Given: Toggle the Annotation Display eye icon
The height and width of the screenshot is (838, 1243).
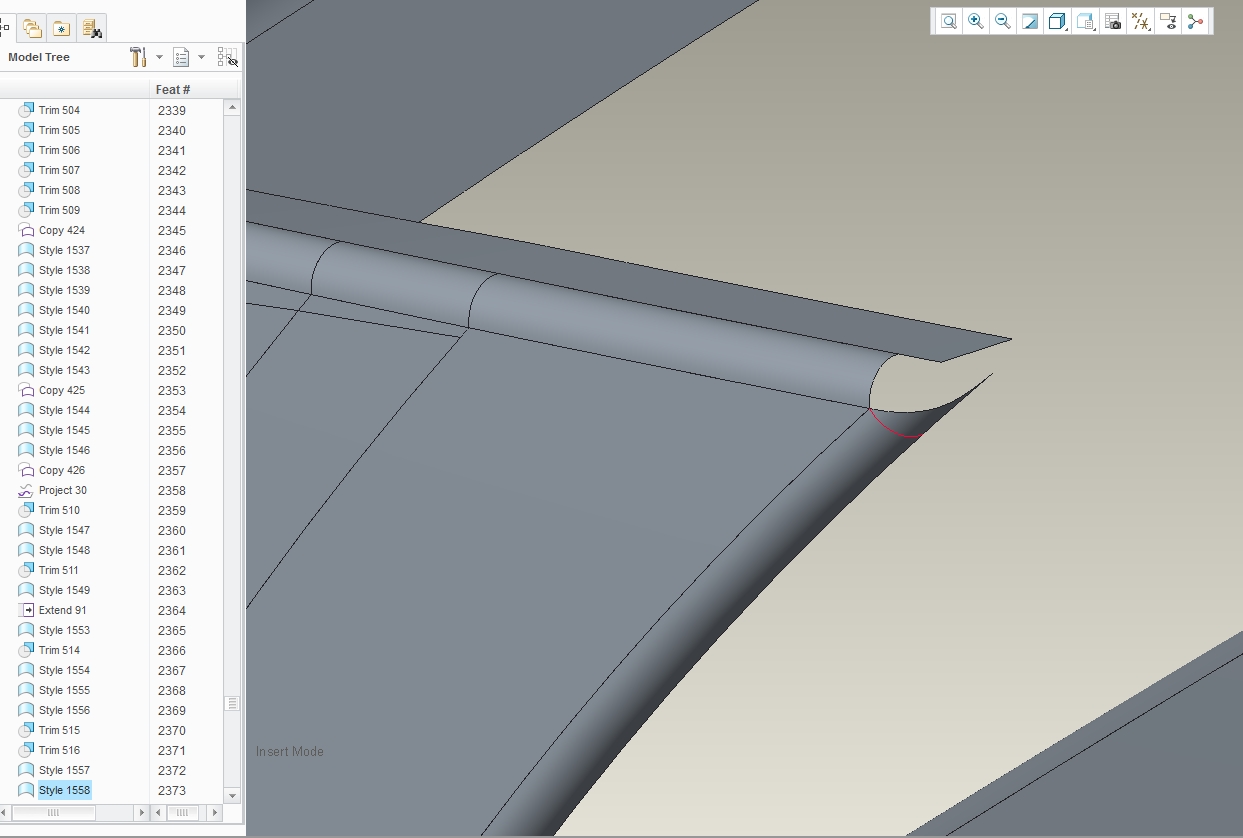Looking at the screenshot, I should 1167,21.
